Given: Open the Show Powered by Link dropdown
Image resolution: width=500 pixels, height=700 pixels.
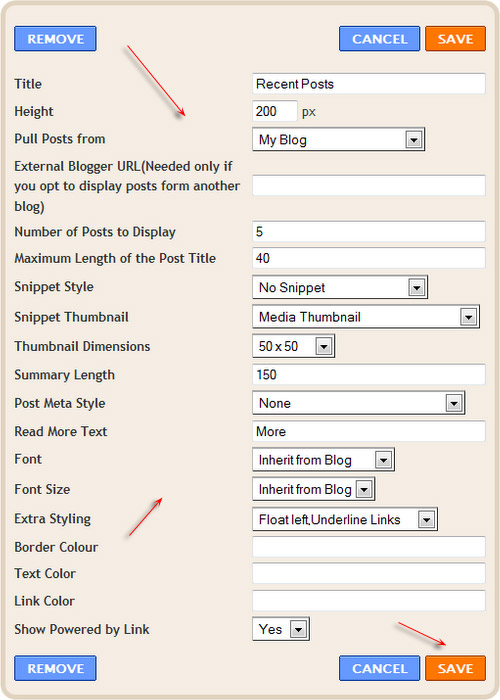Looking at the screenshot, I should coord(281,629).
